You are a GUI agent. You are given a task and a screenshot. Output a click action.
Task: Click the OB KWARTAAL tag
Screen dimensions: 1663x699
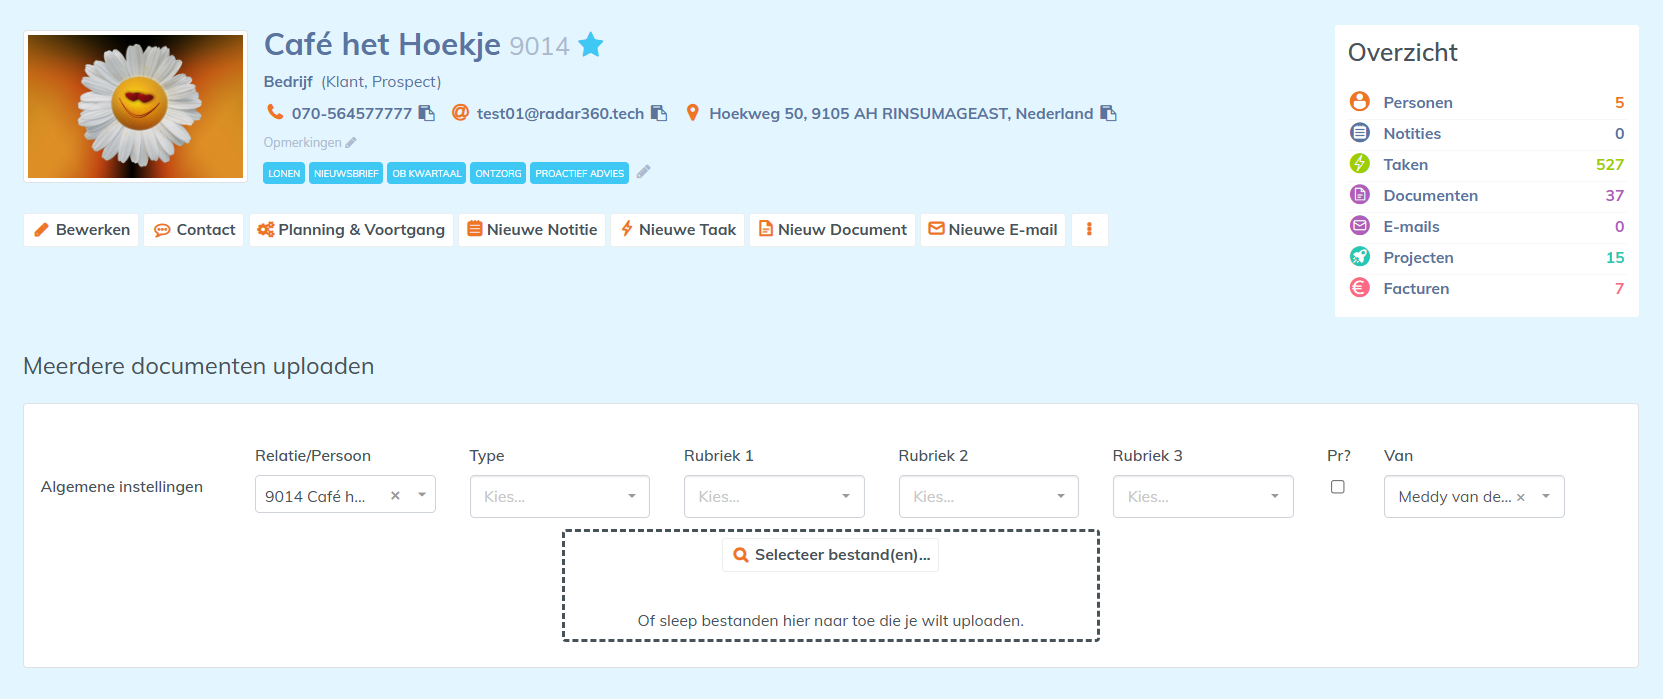point(427,173)
